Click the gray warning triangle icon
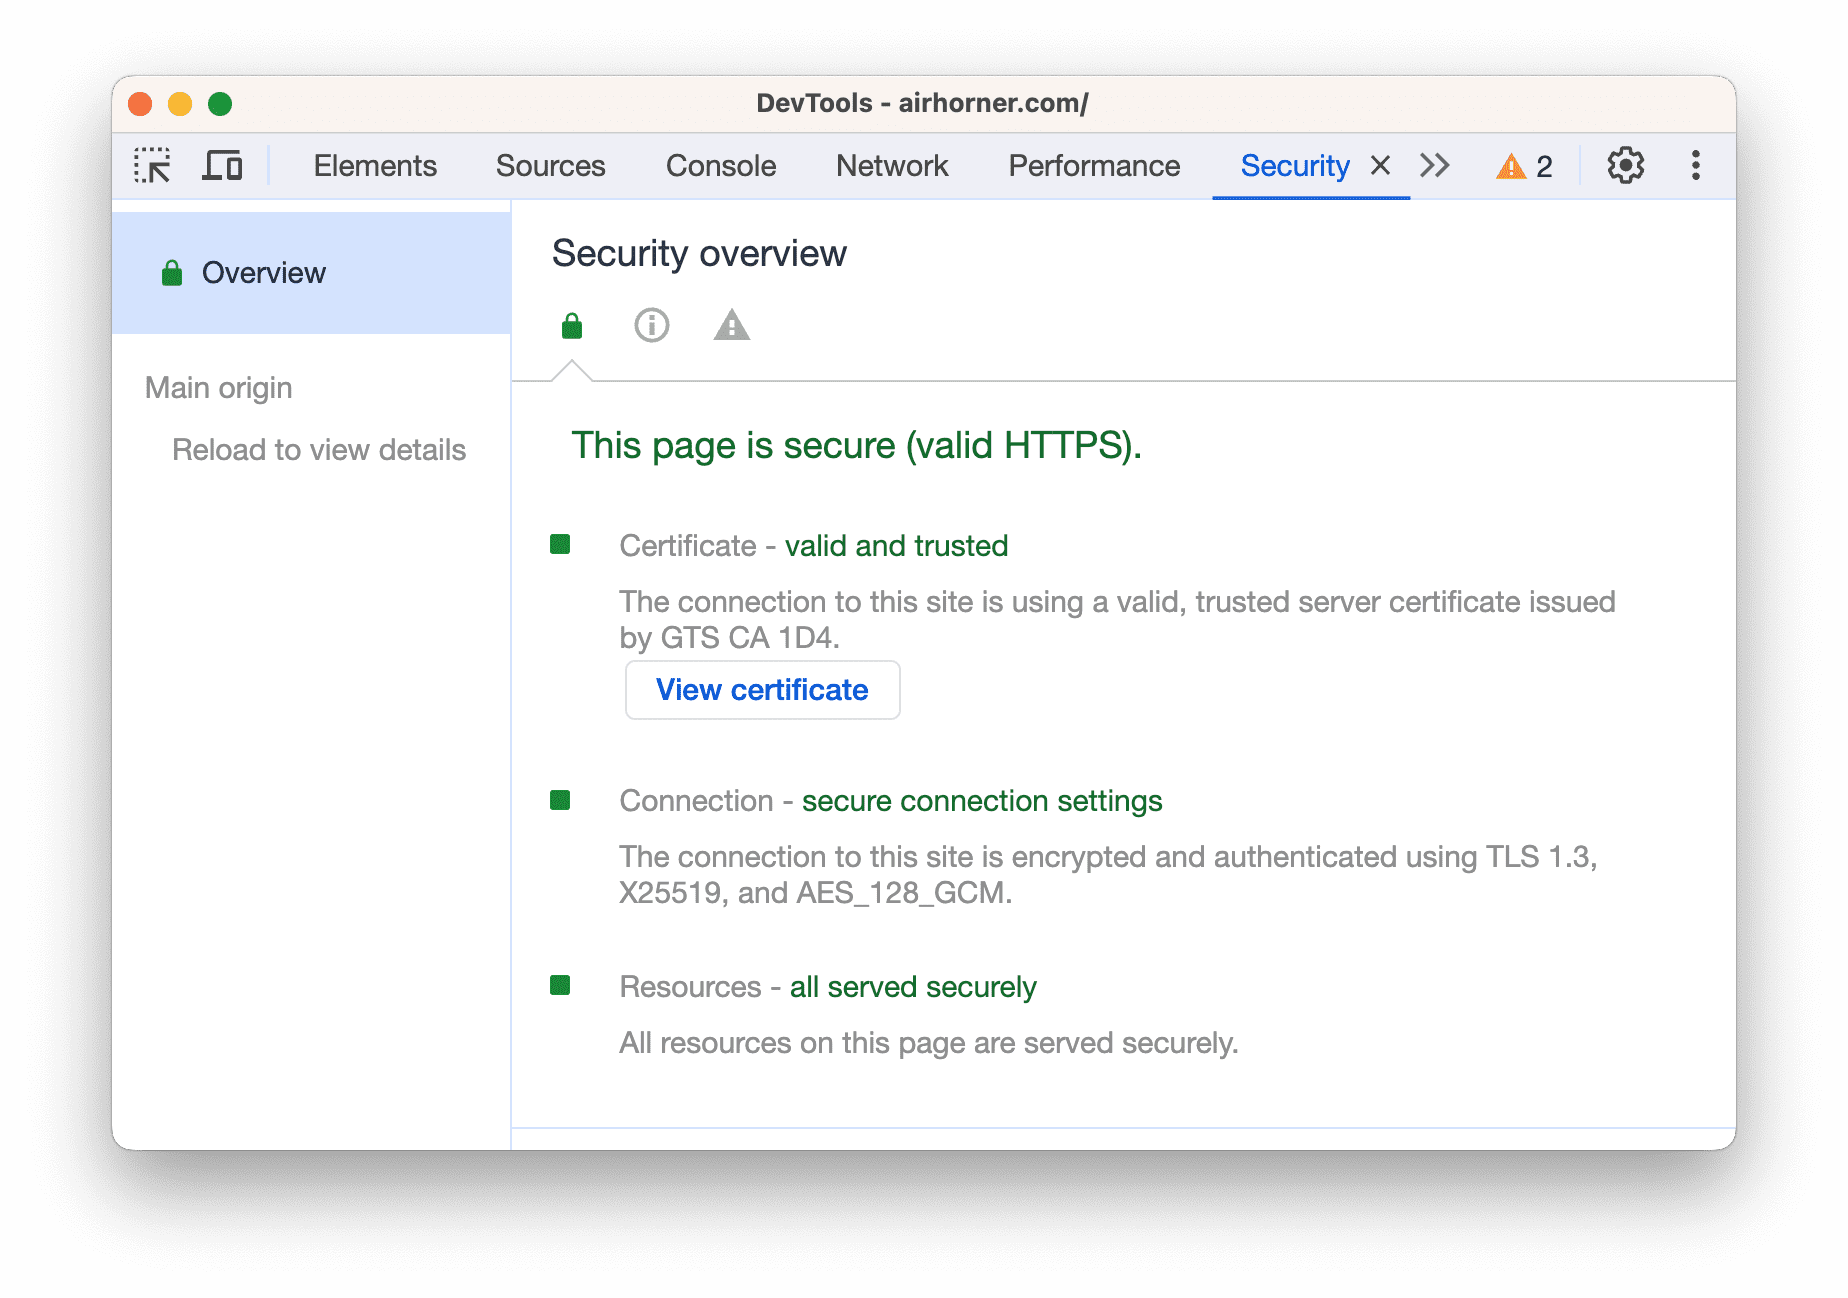The height and width of the screenshot is (1298, 1848). 732,326
